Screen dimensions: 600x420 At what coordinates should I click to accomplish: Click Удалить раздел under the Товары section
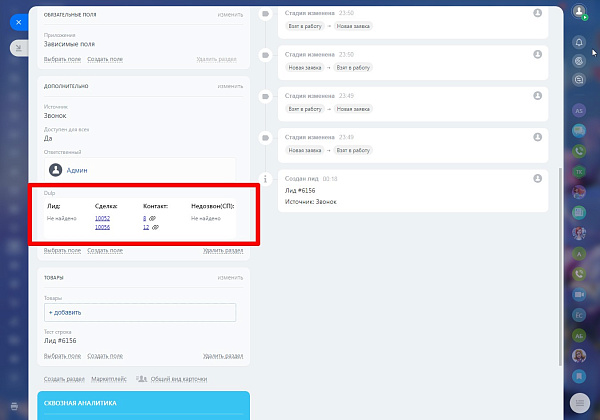click(x=223, y=356)
